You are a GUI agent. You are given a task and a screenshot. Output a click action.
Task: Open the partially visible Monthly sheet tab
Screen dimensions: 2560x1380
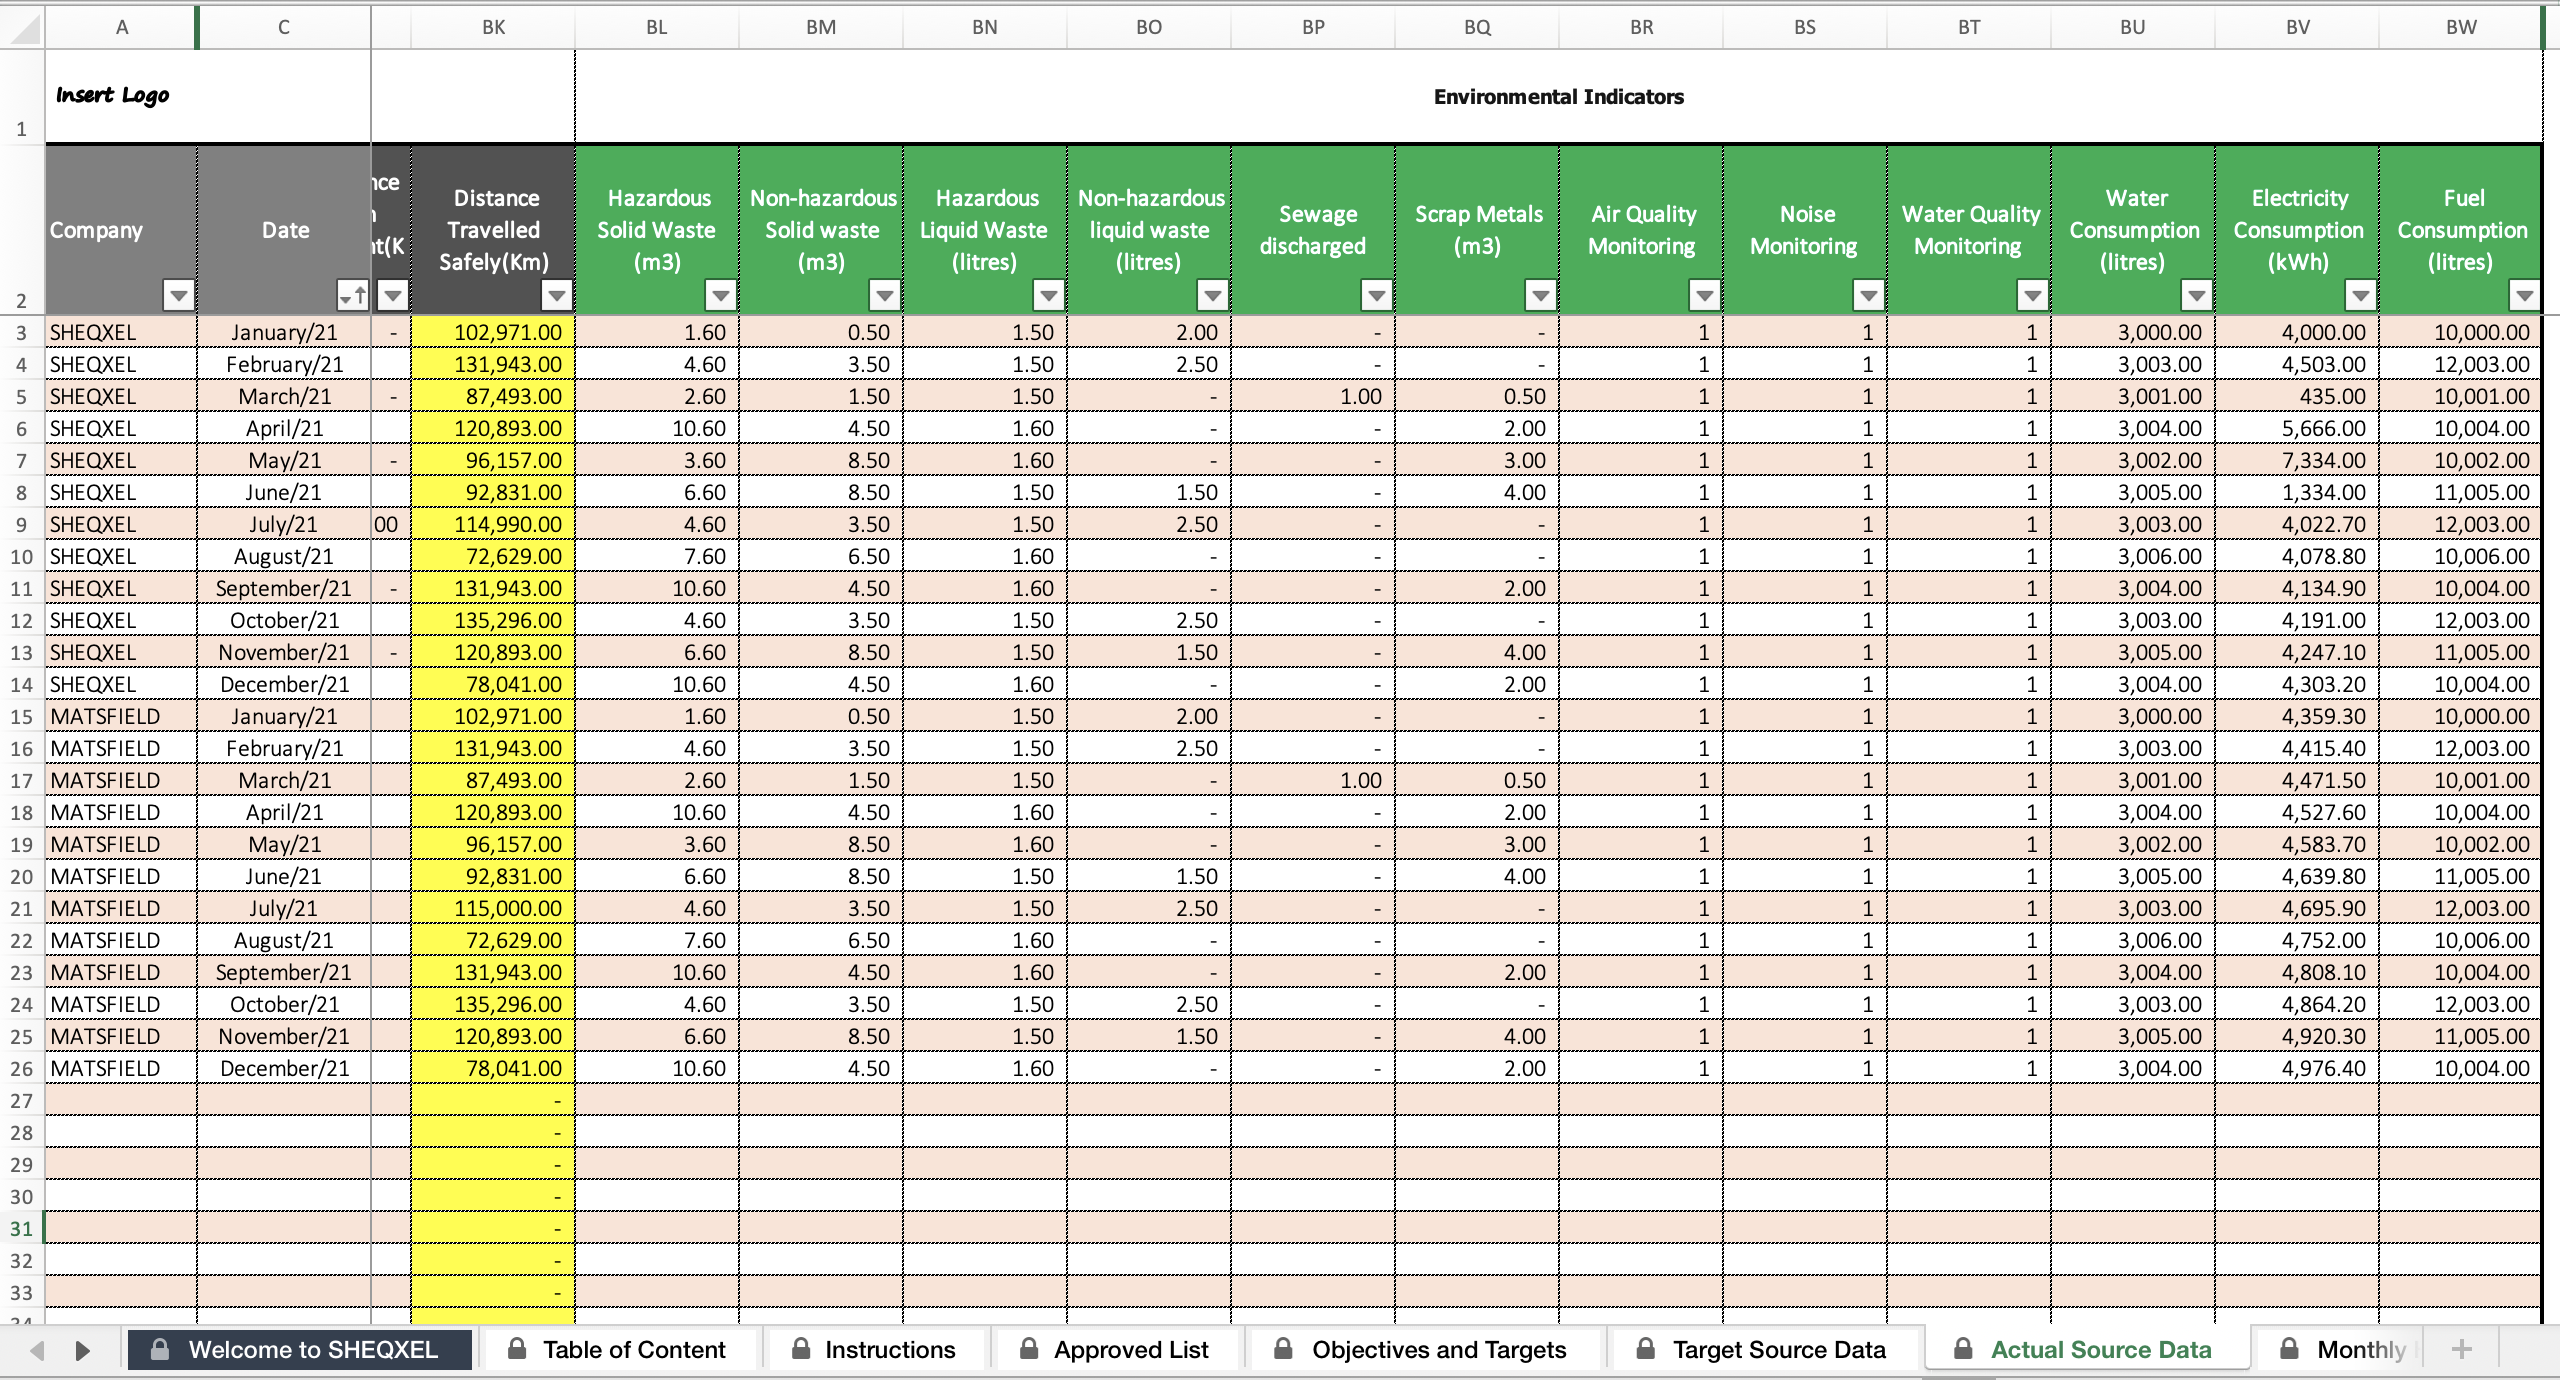click(2342, 1350)
